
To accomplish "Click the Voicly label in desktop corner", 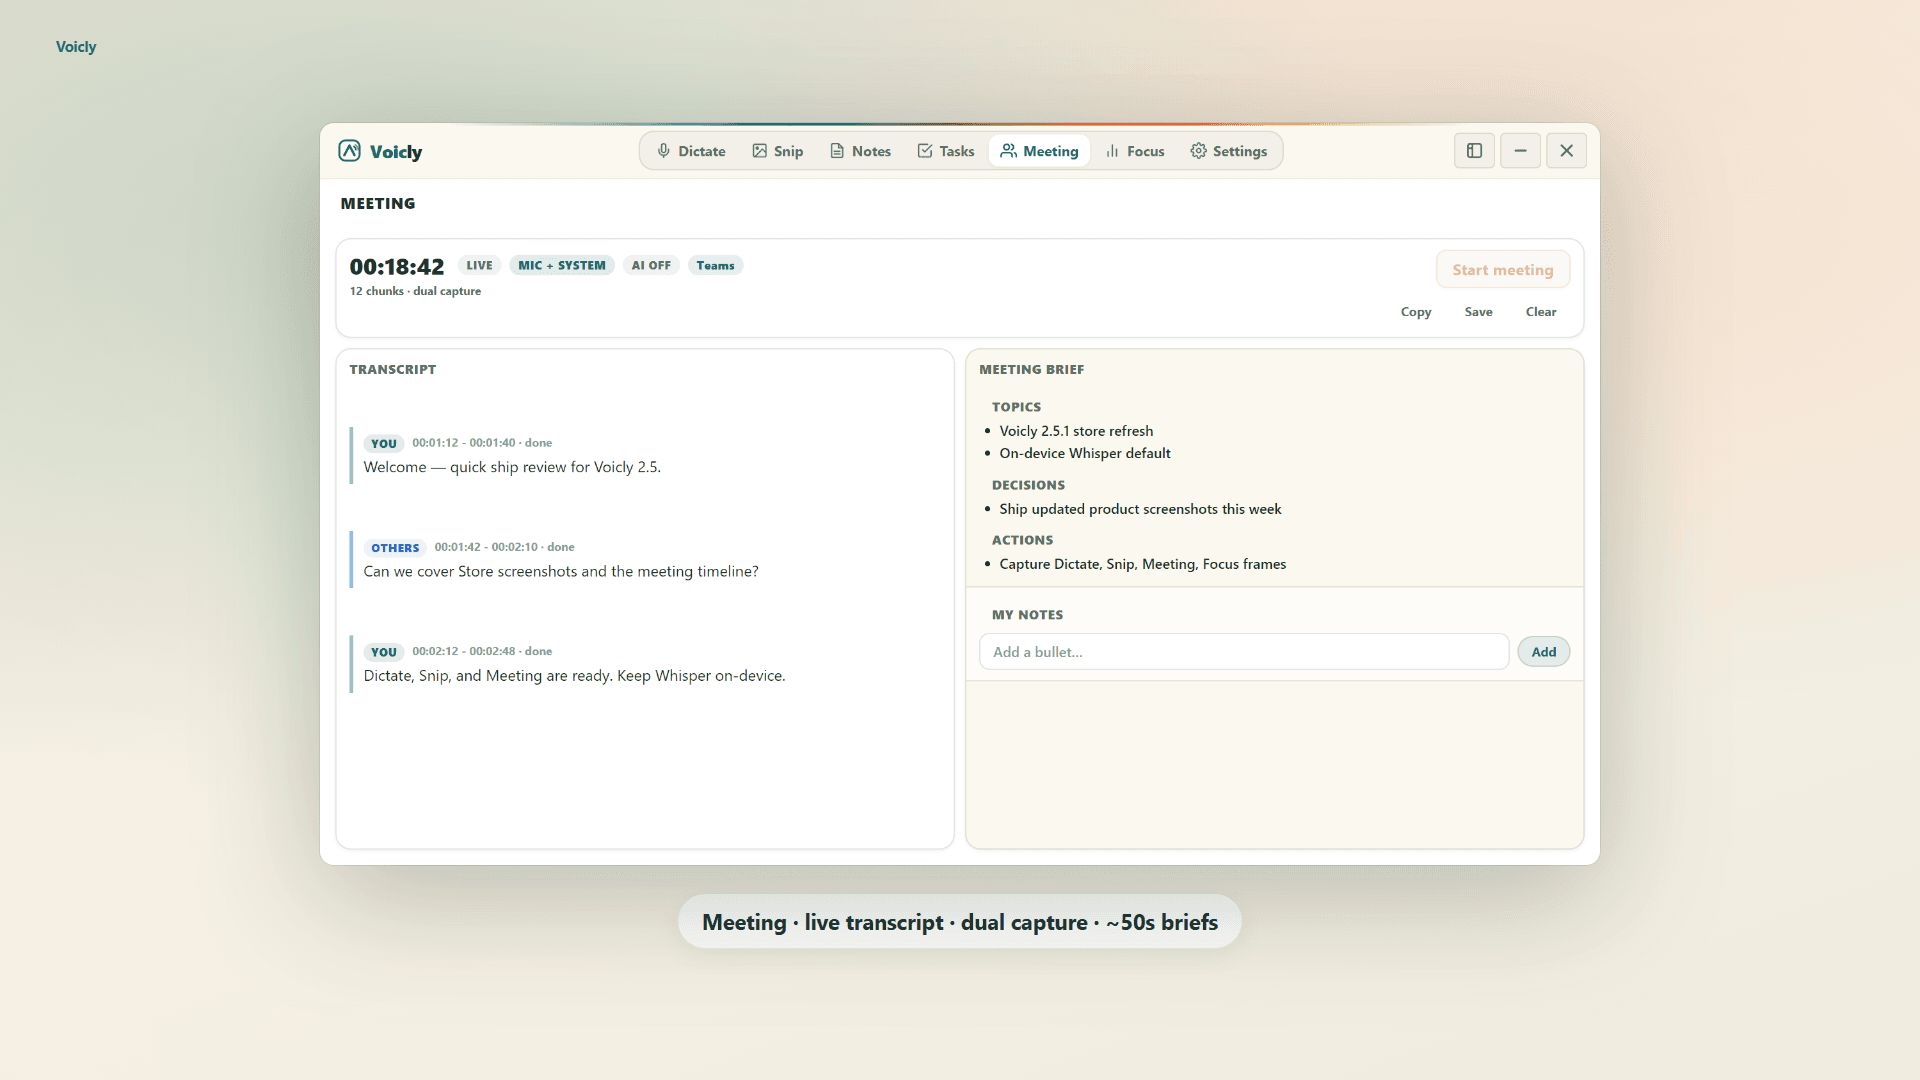I will [x=76, y=47].
